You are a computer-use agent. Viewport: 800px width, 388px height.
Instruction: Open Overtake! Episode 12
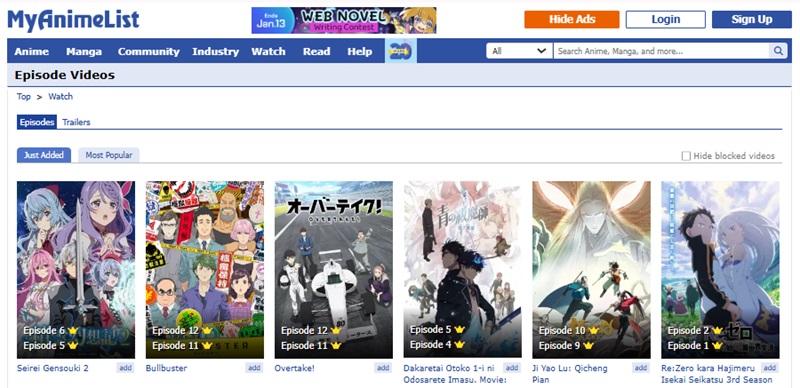tap(305, 331)
